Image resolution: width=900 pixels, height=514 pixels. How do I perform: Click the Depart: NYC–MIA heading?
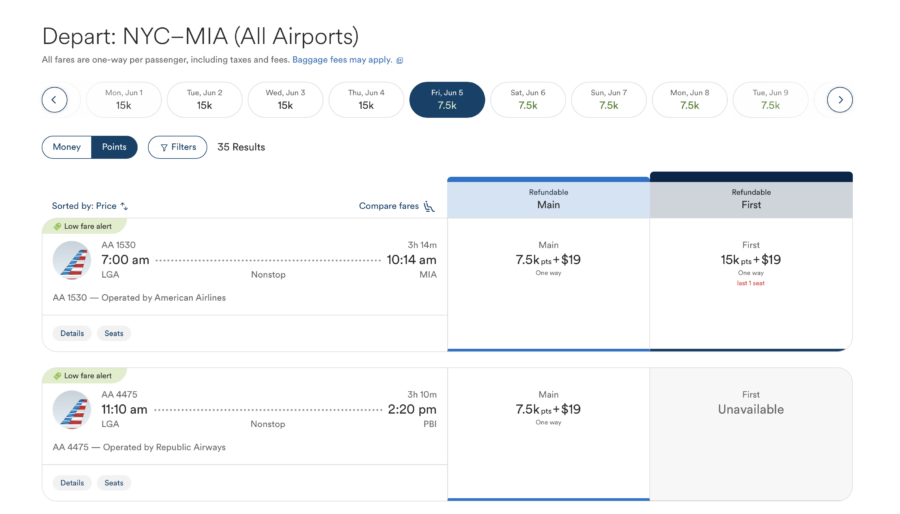(200, 36)
